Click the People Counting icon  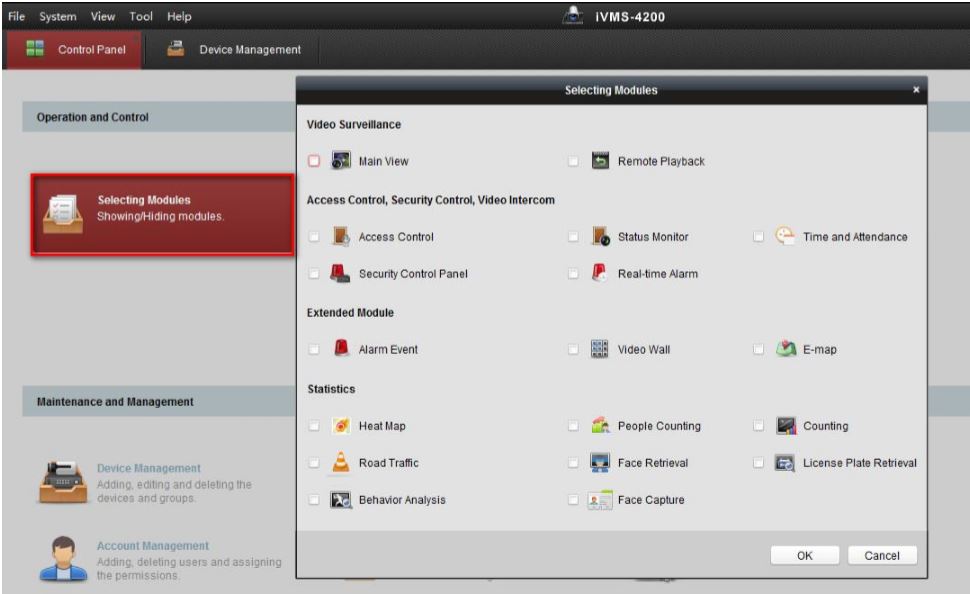[600, 424]
